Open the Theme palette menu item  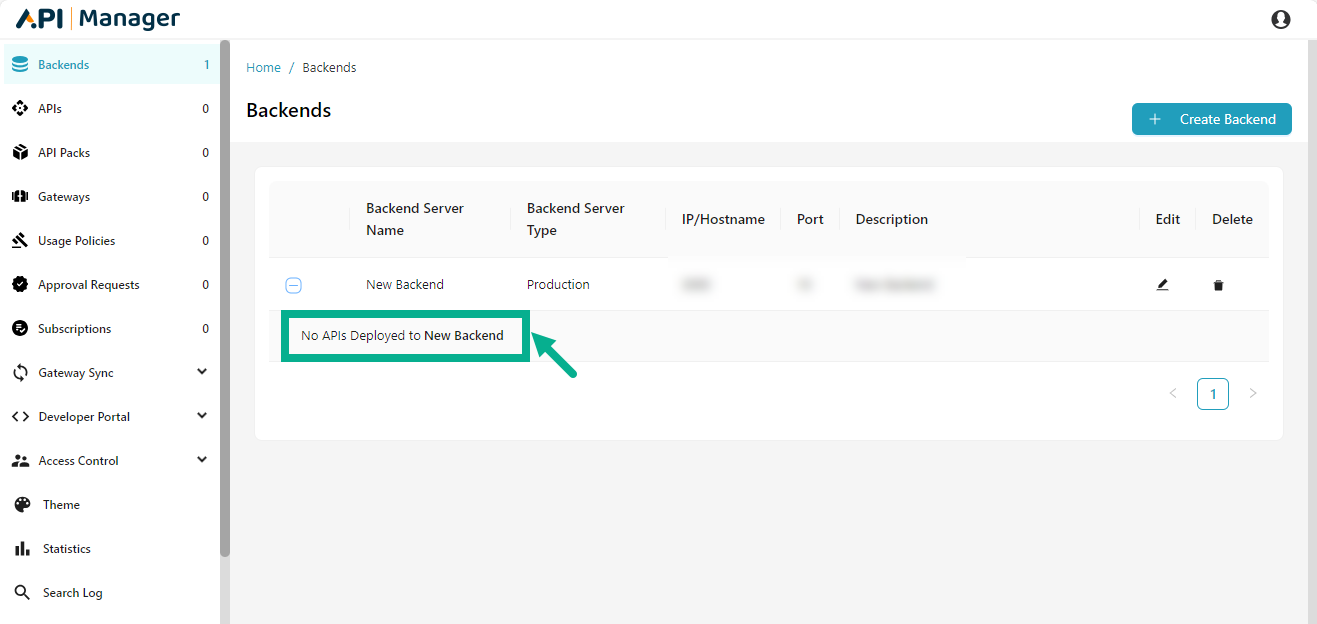coord(60,505)
